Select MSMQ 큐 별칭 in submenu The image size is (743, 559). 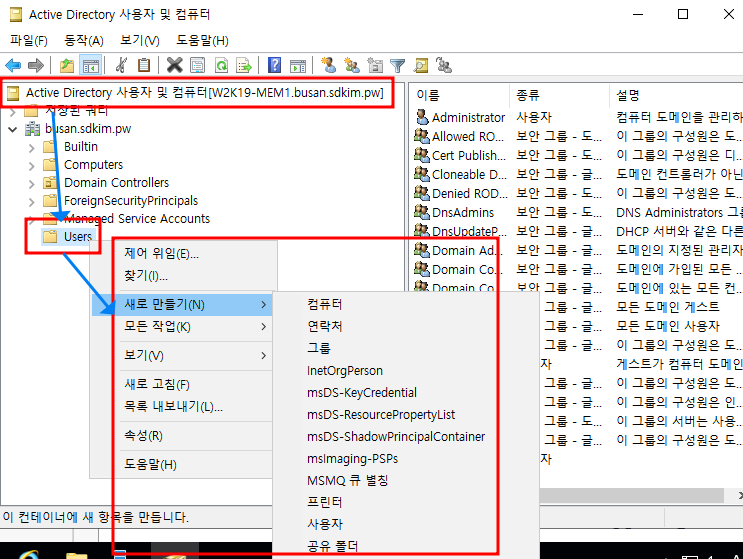coord(348,480)
